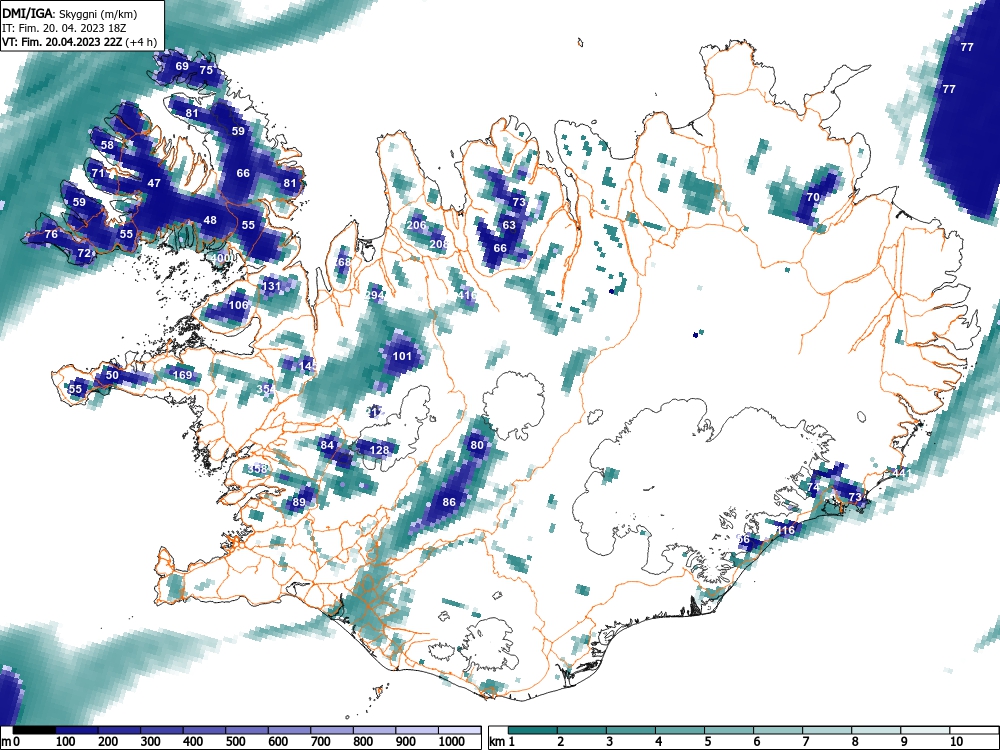The image size is (1000, 750).
Task: Click the visibility value '84' on the map
Action: (327, 445)
